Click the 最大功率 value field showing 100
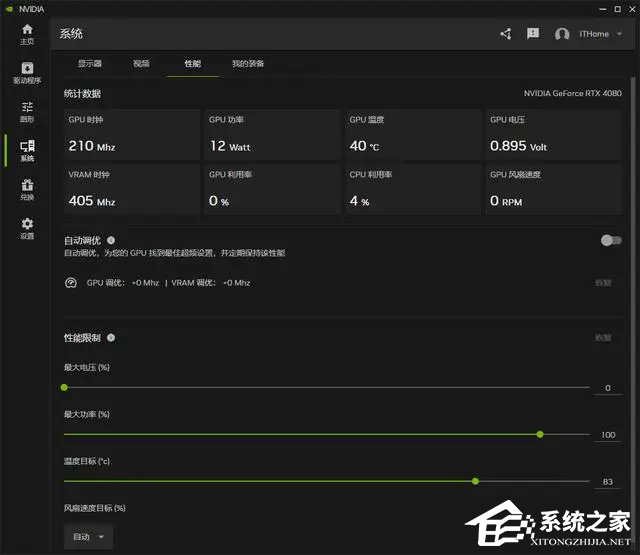 608,435
